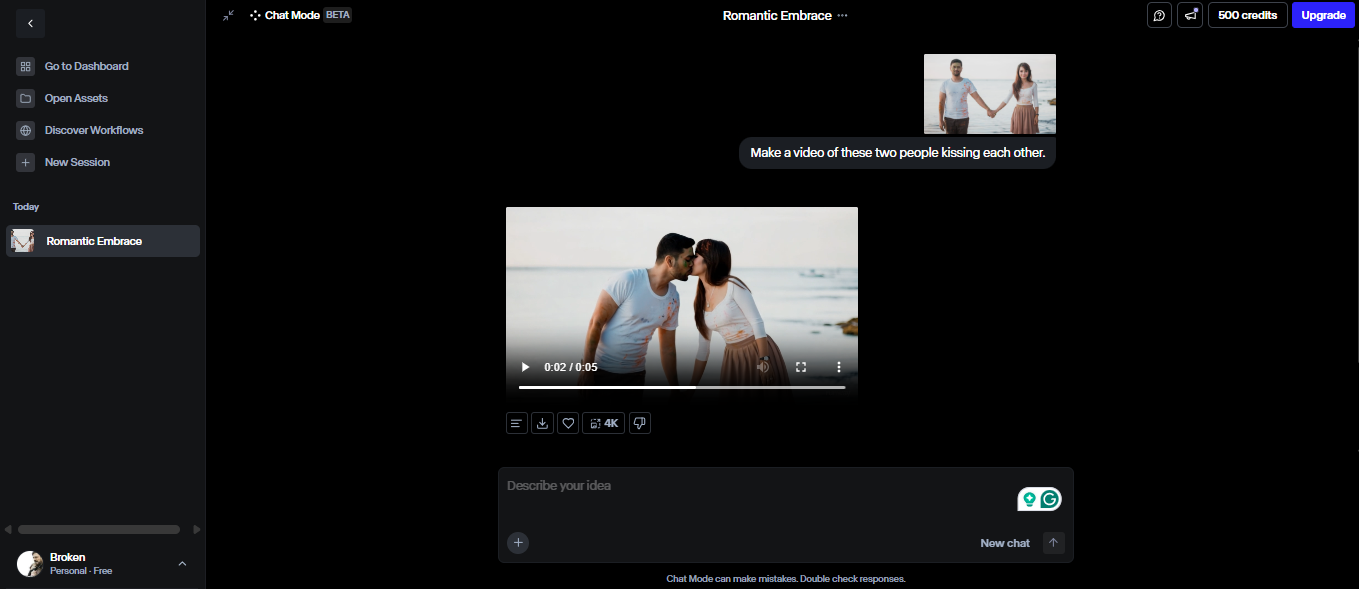The image size is (1359, 589).
Task: Open the Romantic Embrace session in sidebar
Action: (x=103, y=241)
